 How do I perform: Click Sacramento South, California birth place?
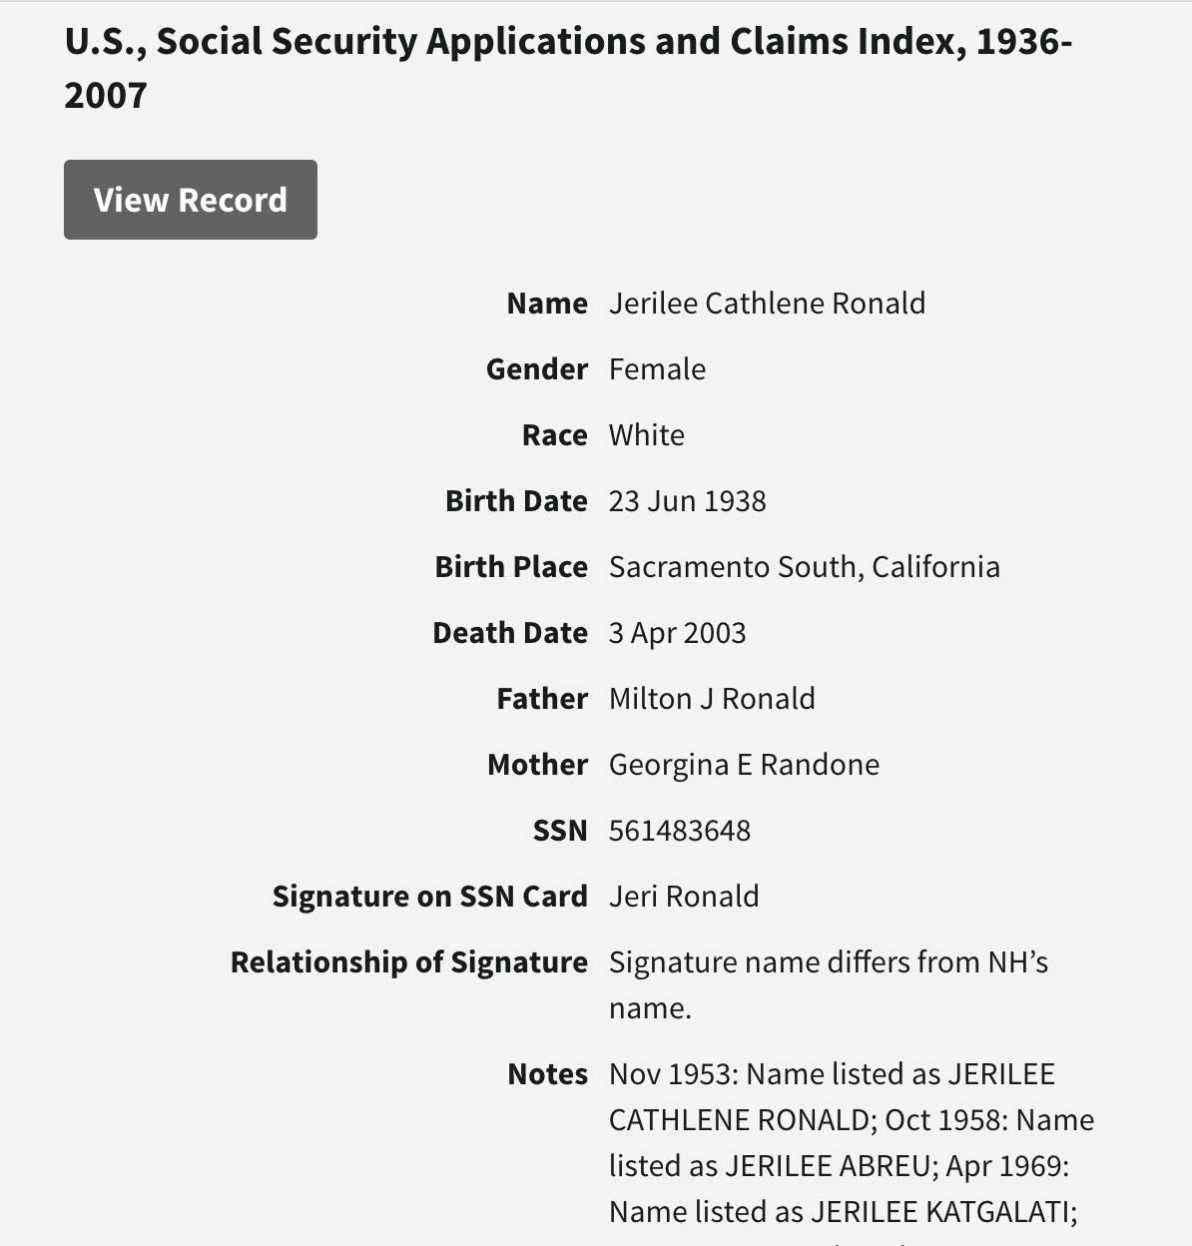[x=804, y=567]
